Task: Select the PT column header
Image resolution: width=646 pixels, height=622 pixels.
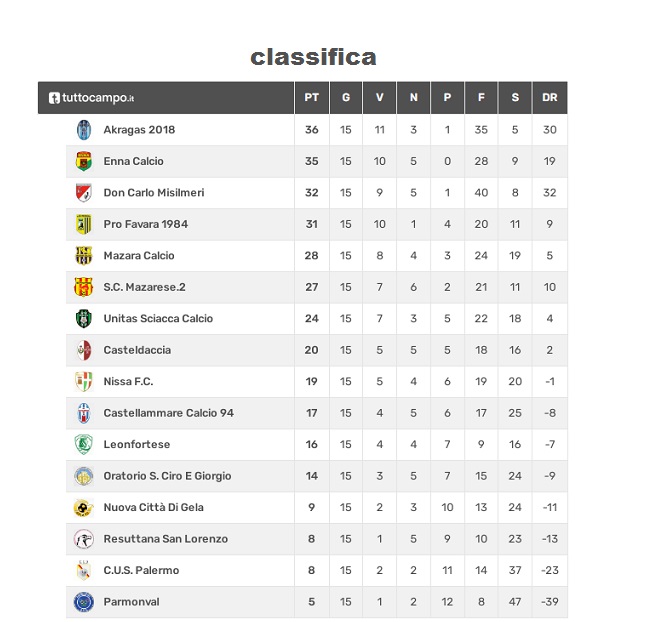Action: pos(311,98)
